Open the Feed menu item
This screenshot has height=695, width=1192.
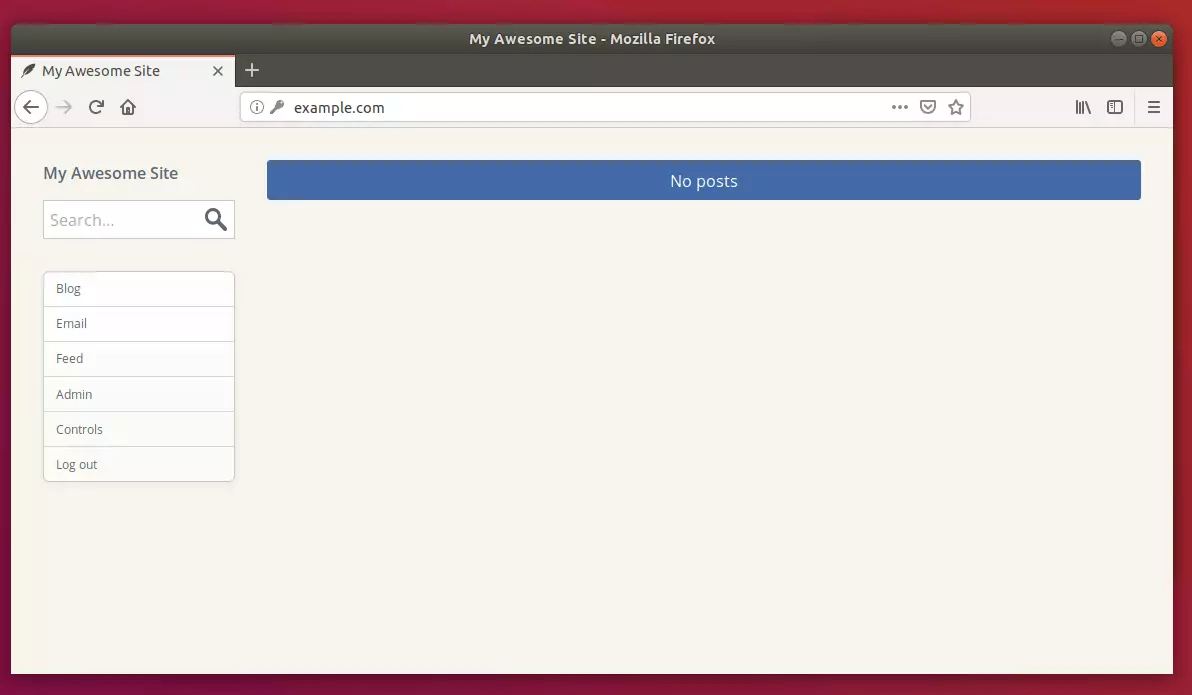coord(139,359)
